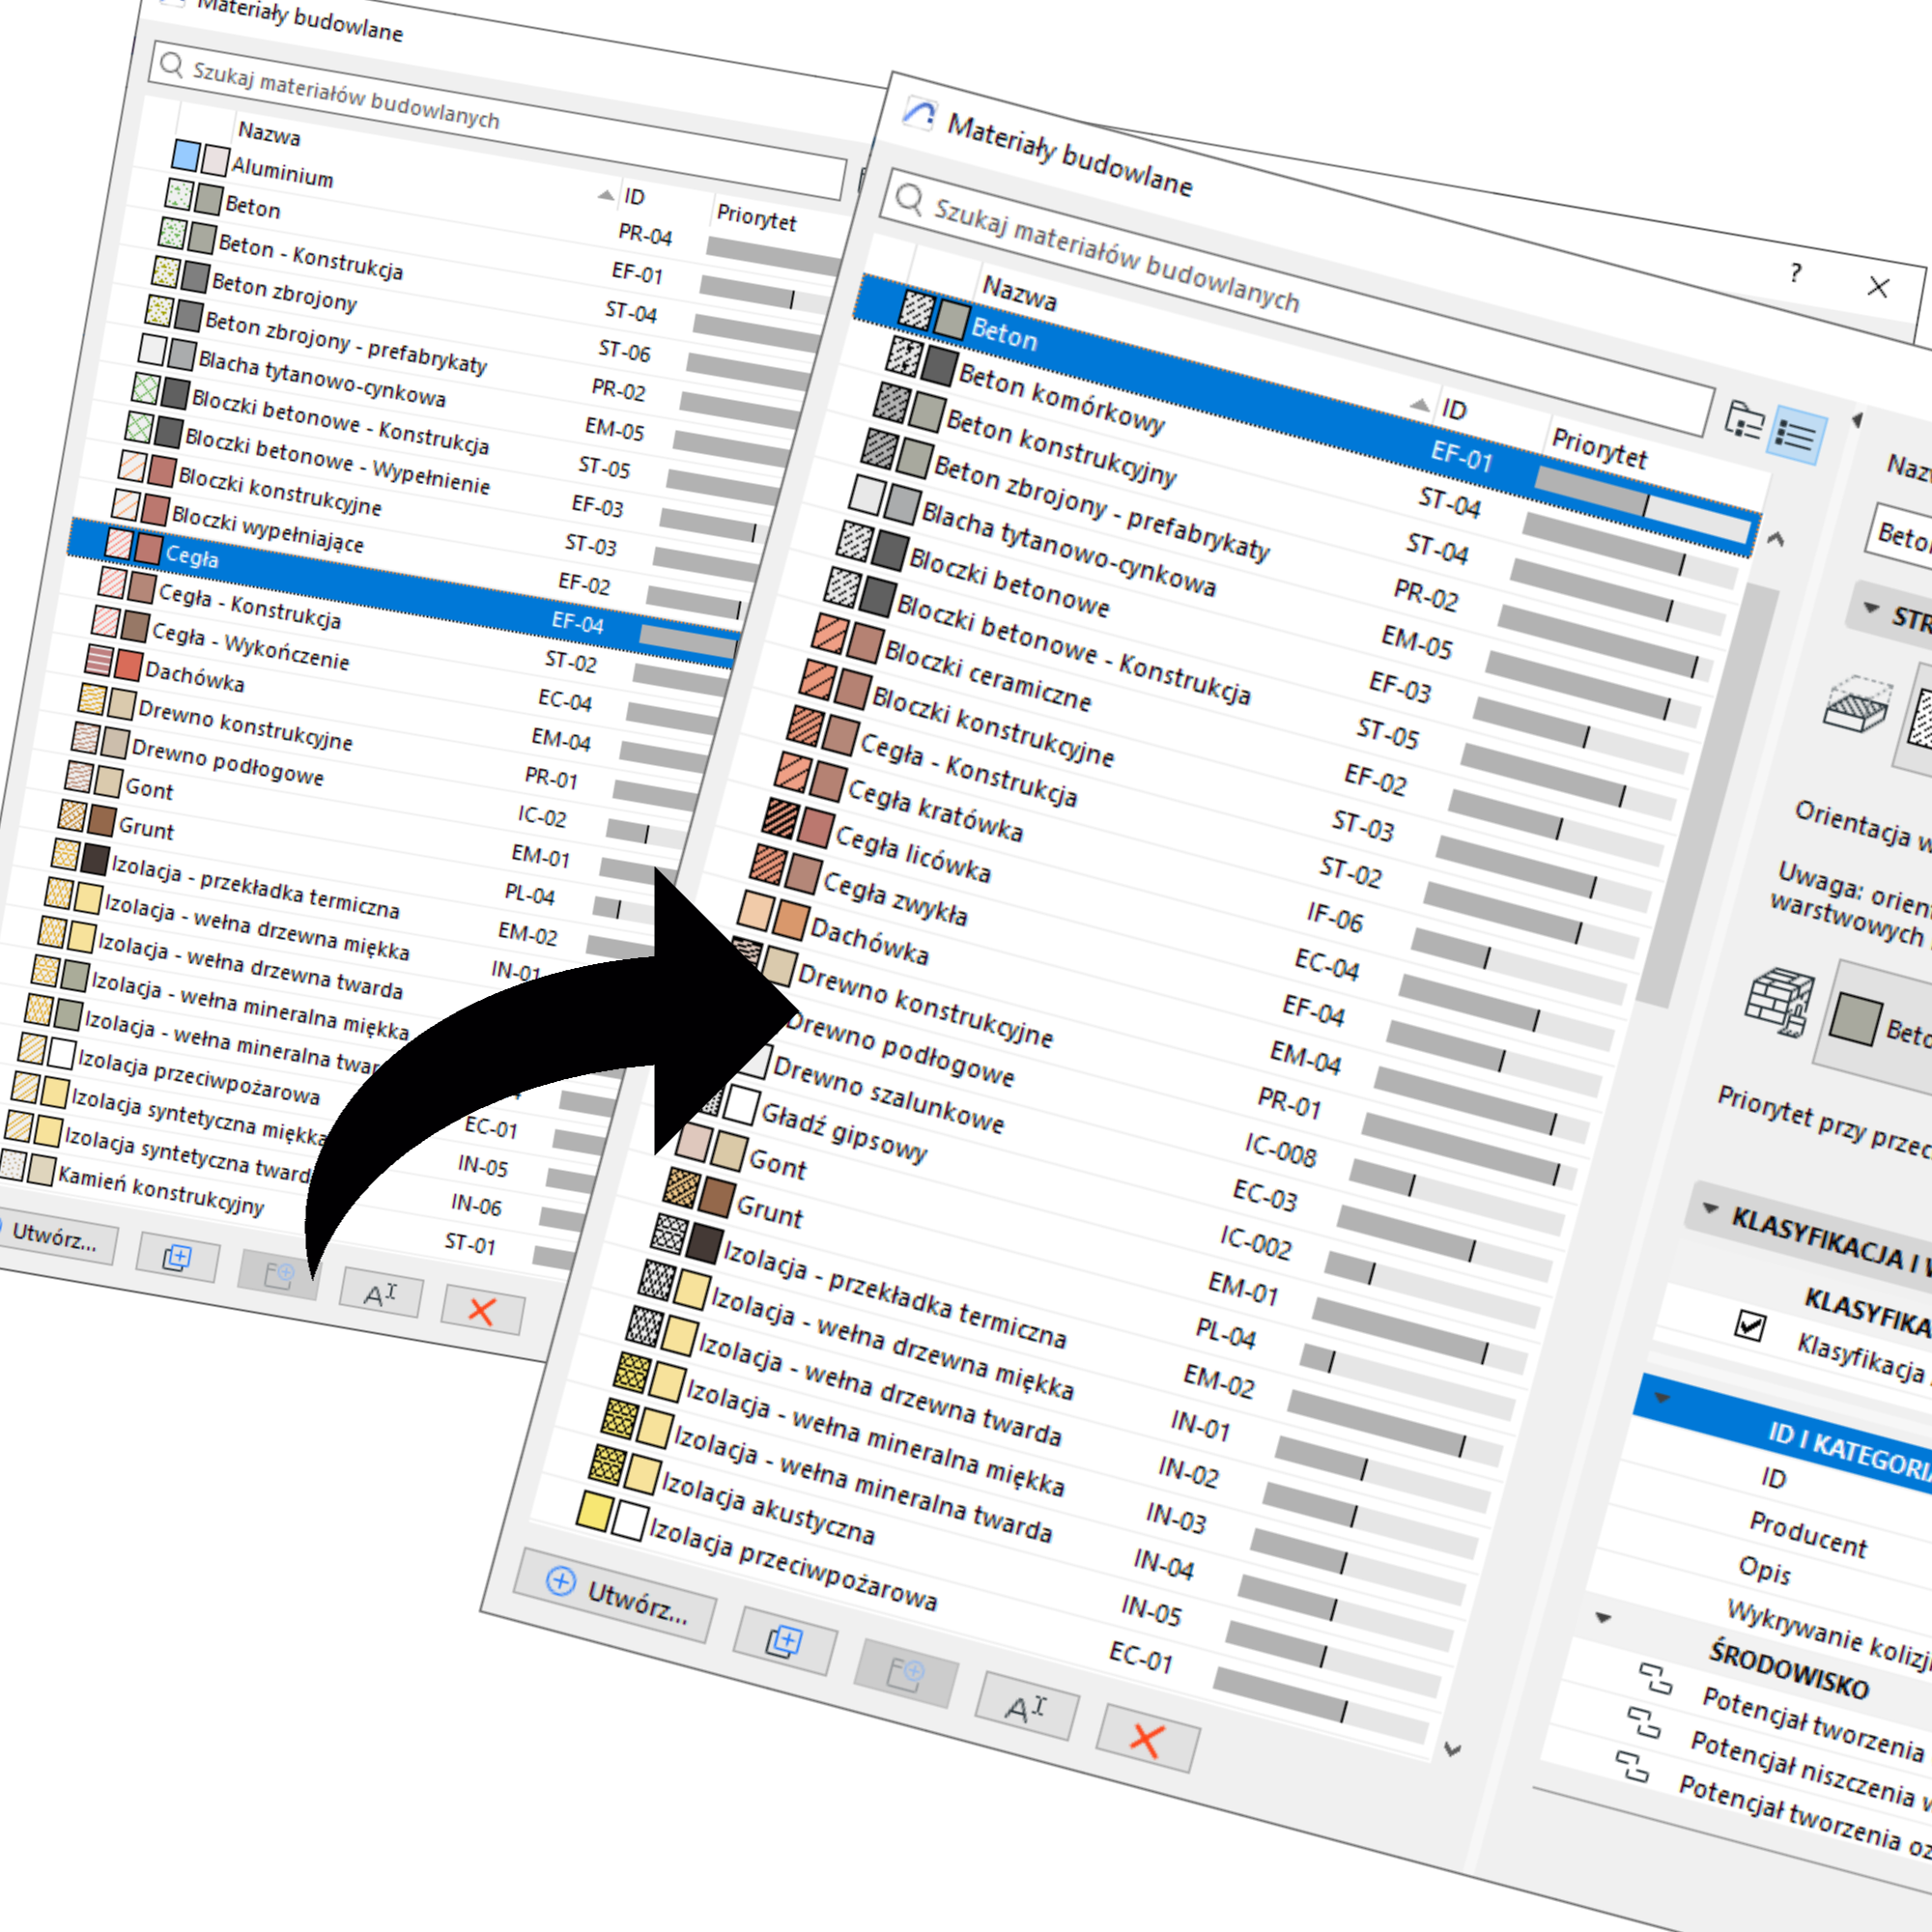Collapse the STR section triangle
The image size is (1932, 1932).
[x=1871, y=607]
